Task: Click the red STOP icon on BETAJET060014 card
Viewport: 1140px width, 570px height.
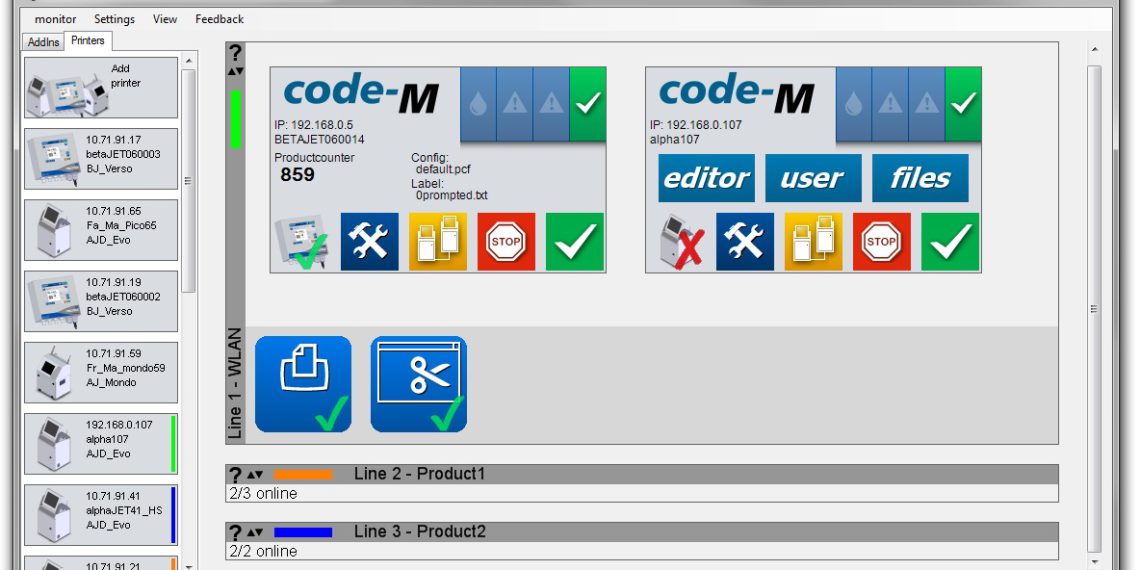Action: [x=506, y=241]
